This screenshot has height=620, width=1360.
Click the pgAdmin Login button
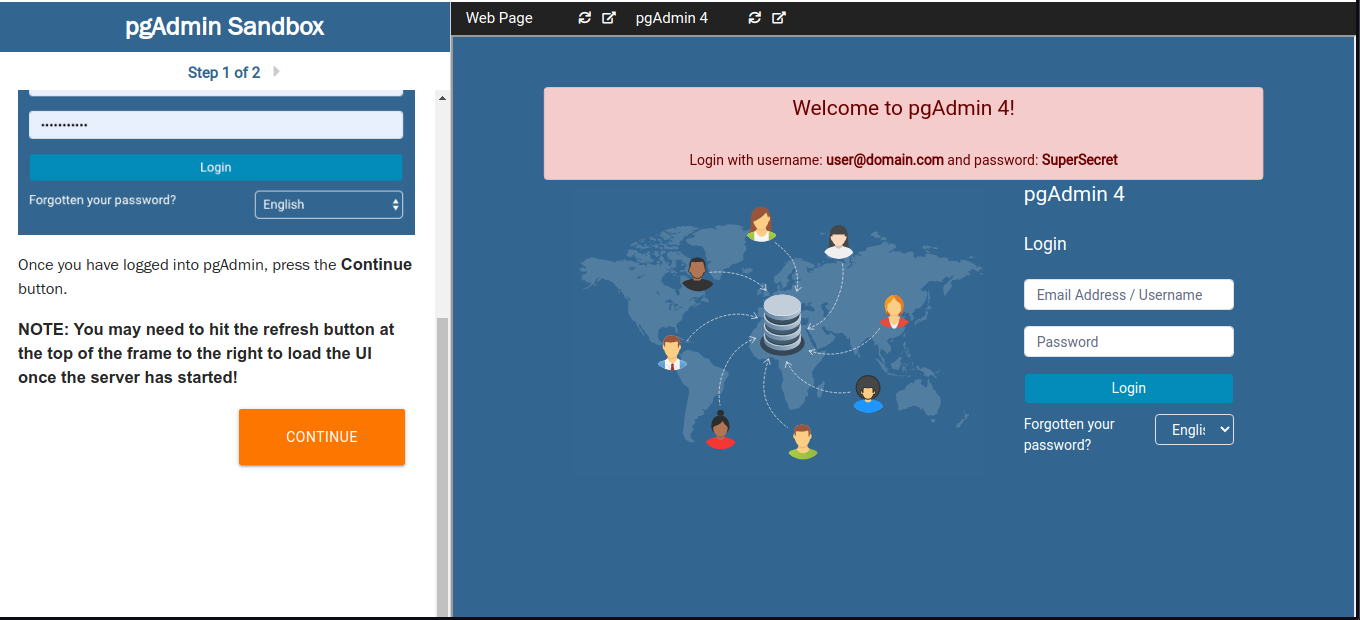(1129, 388)
